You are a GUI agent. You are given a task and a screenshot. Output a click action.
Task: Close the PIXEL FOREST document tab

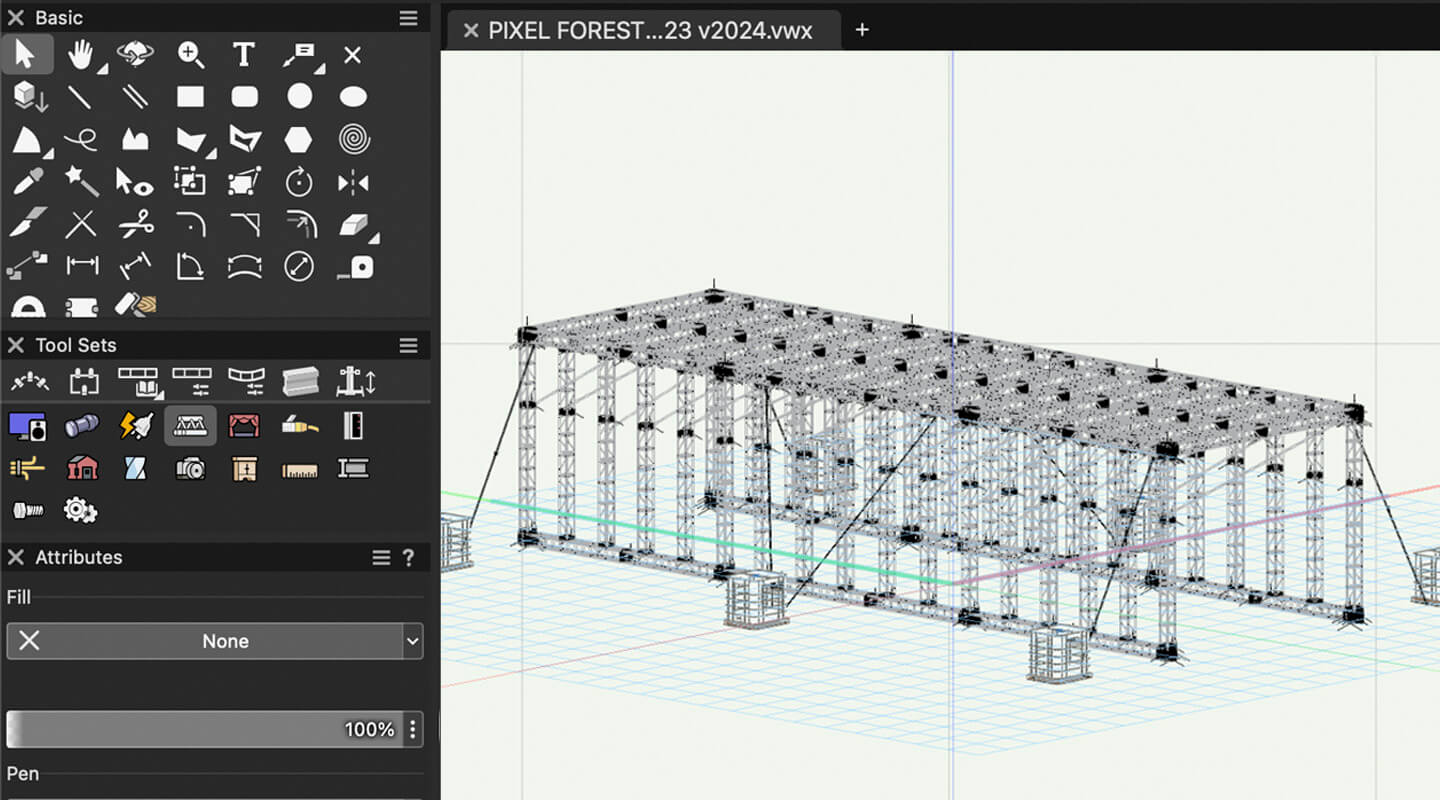tap(469, 31)
